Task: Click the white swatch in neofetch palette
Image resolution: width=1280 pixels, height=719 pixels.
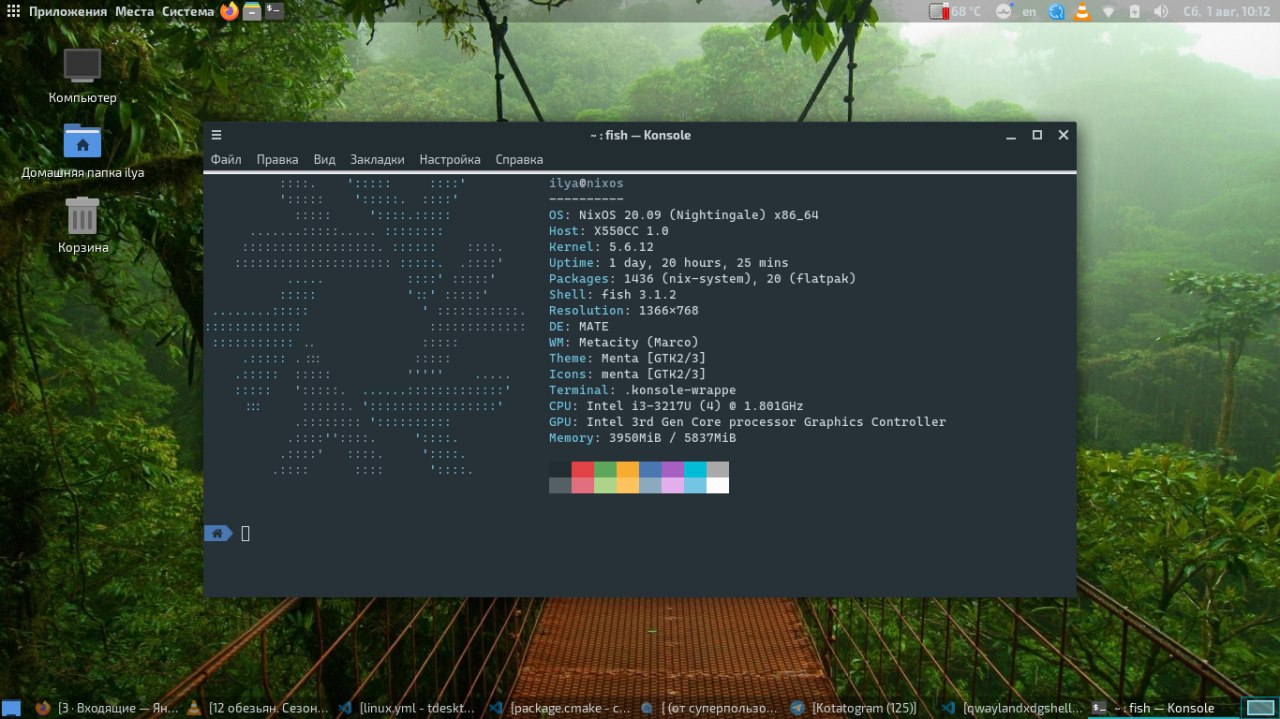Action: point(717,485)
